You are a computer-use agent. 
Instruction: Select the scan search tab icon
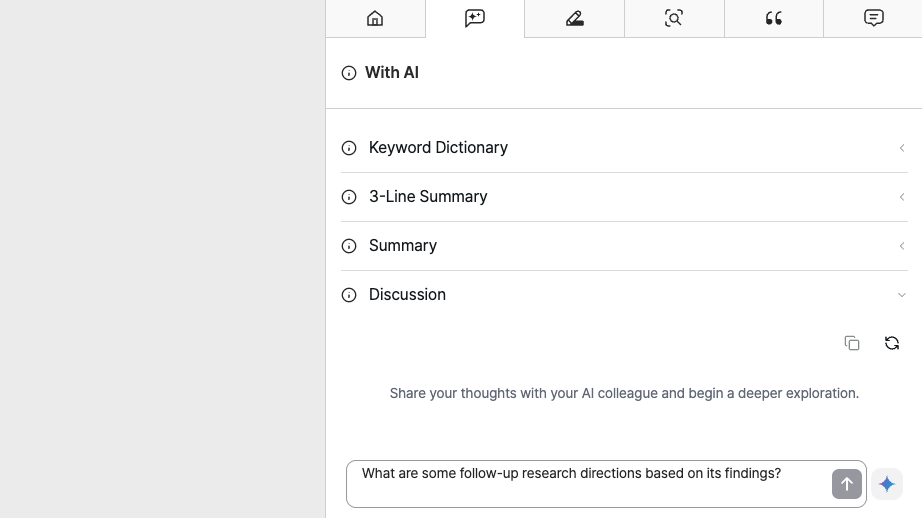coord(674,18)
